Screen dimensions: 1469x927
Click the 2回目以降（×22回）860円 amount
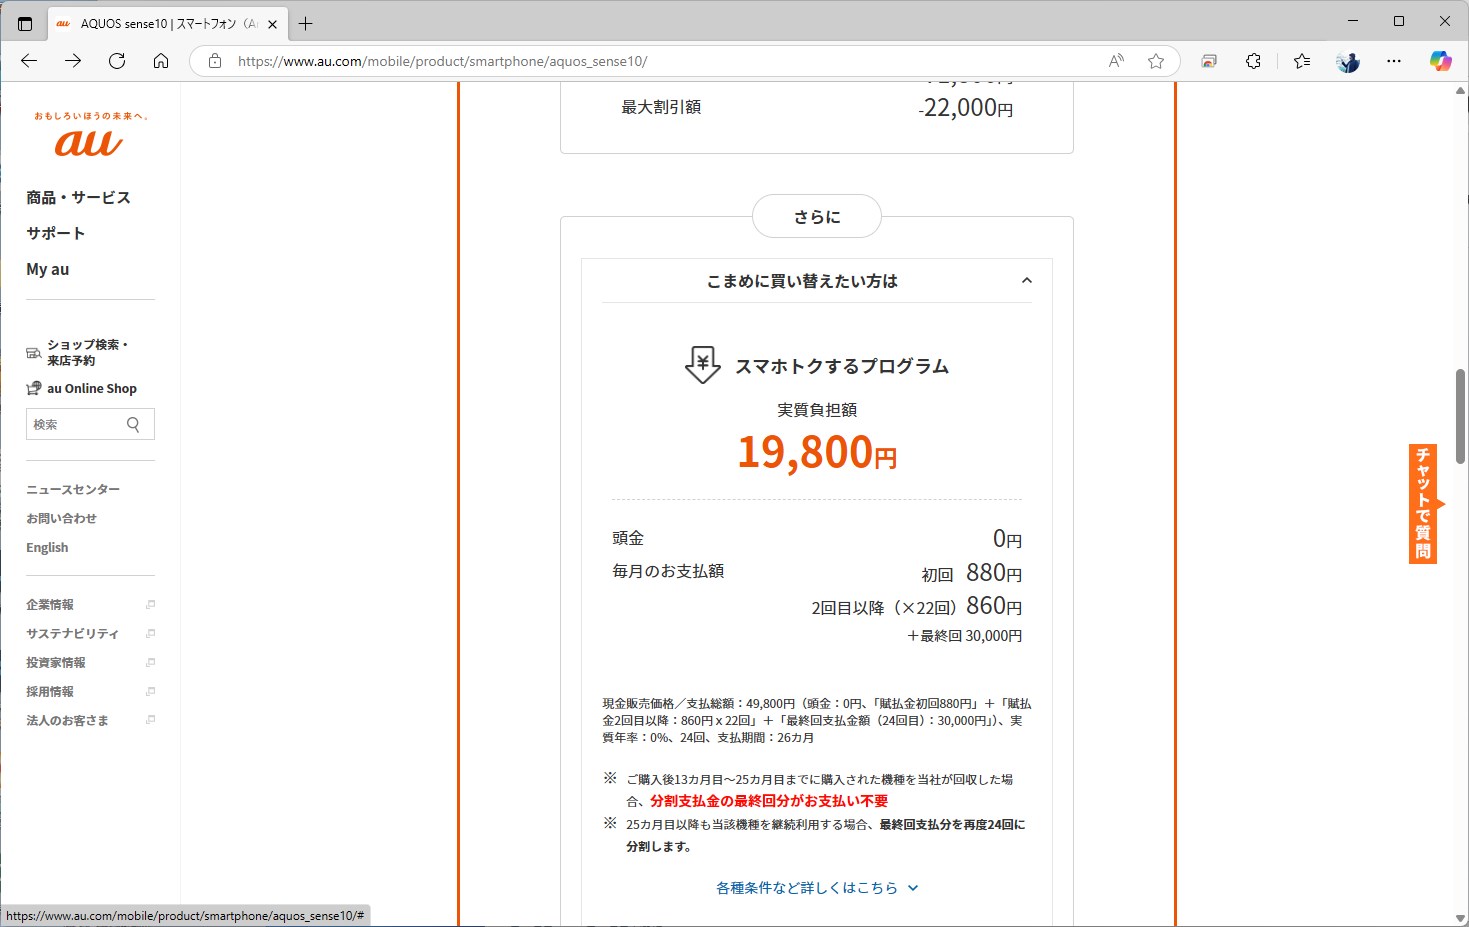tap(917, 606)
